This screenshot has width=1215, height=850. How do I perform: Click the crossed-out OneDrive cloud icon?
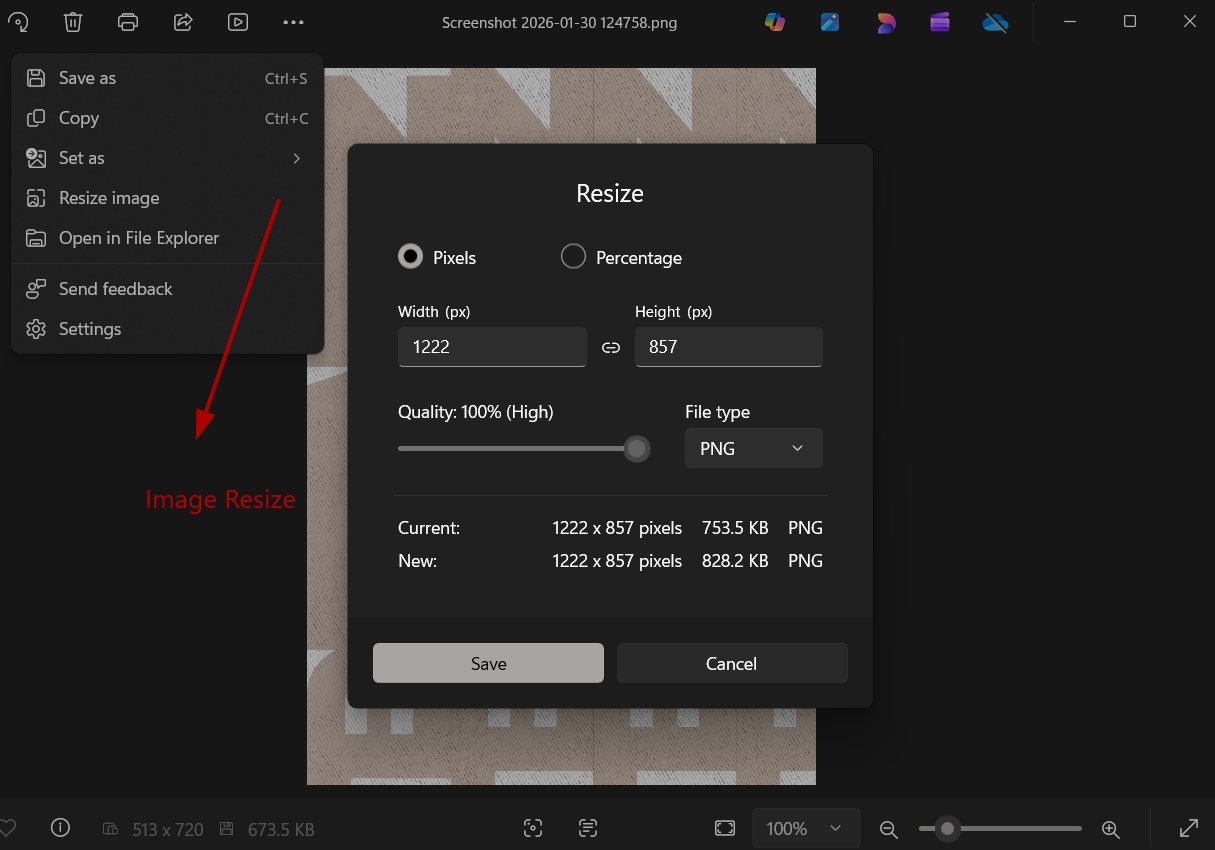995,22
